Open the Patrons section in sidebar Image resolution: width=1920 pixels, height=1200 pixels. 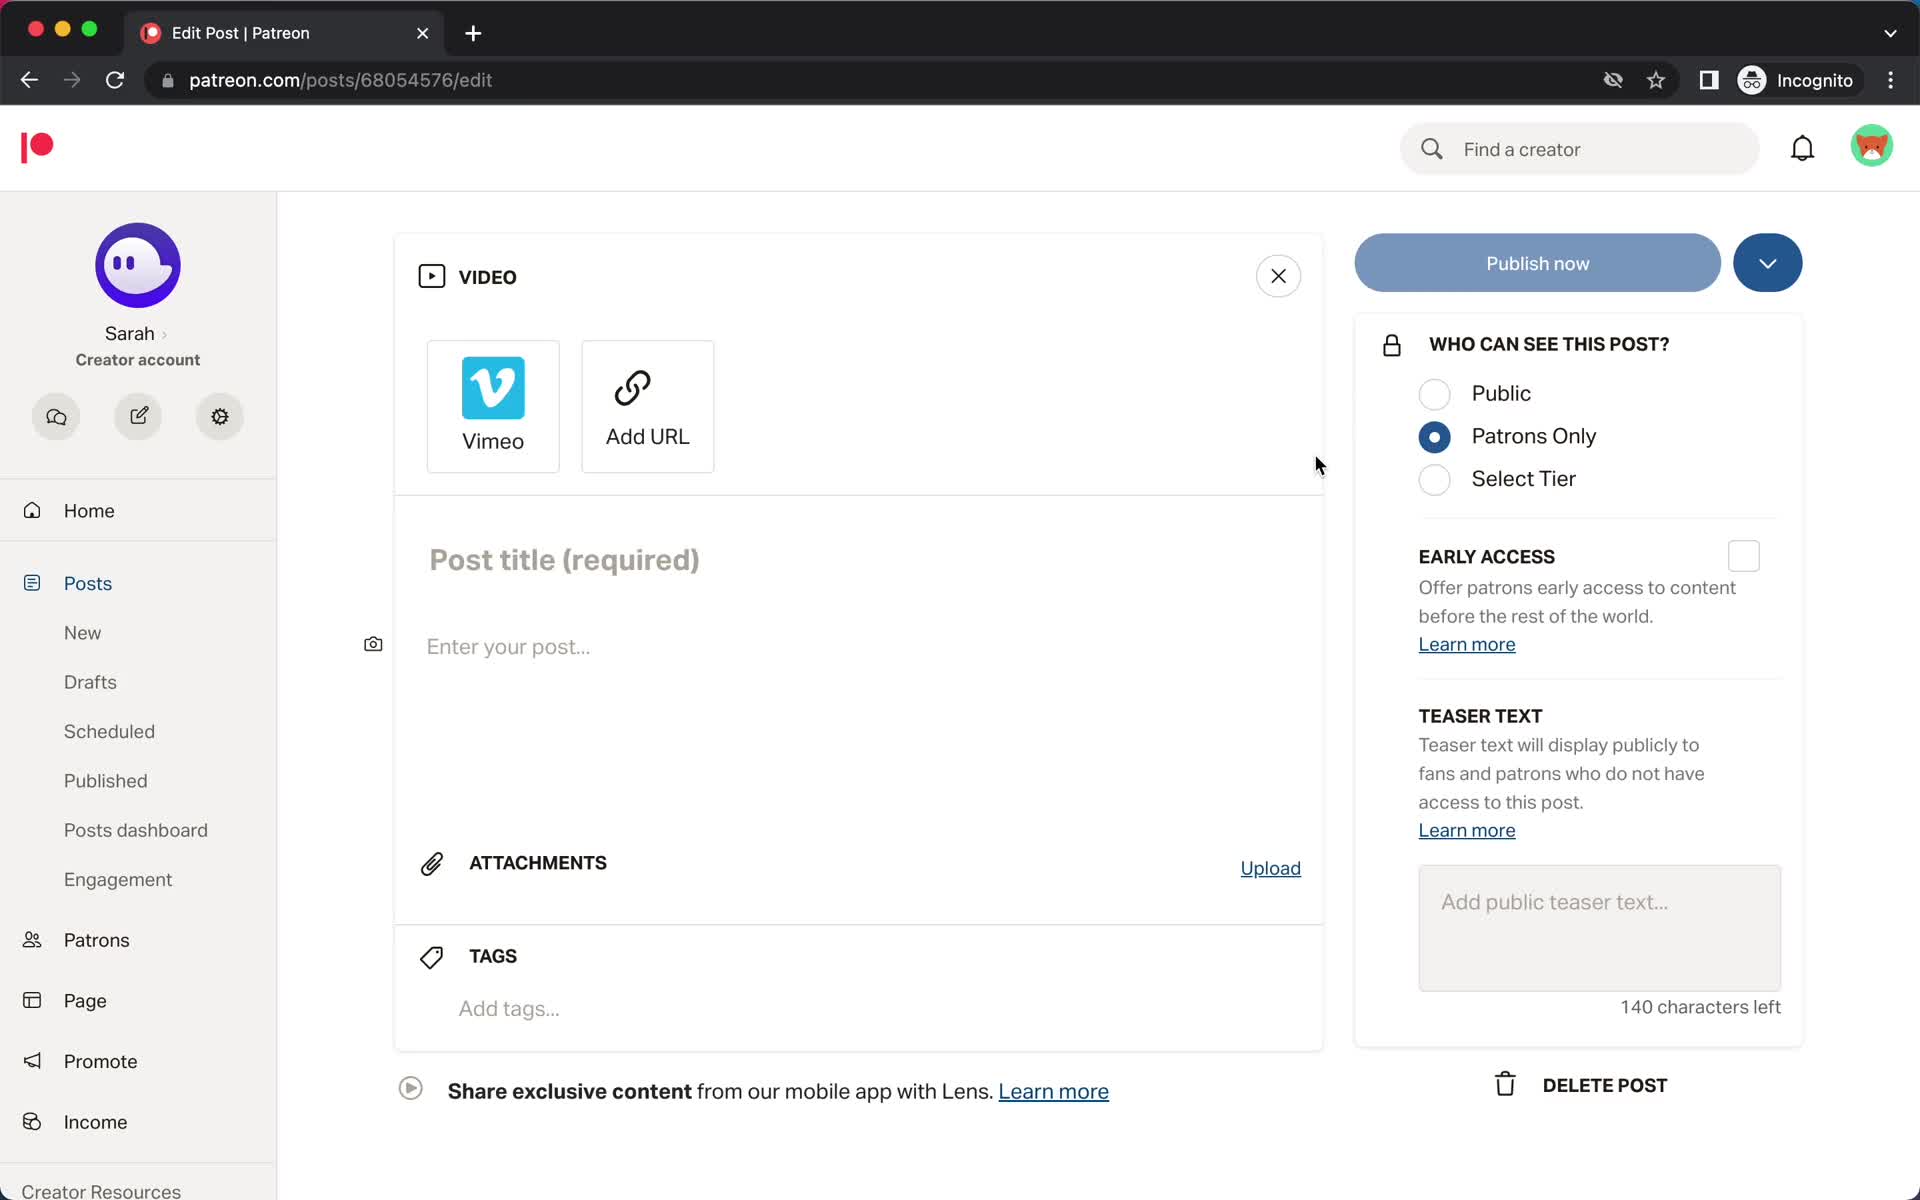click(95, 940)
